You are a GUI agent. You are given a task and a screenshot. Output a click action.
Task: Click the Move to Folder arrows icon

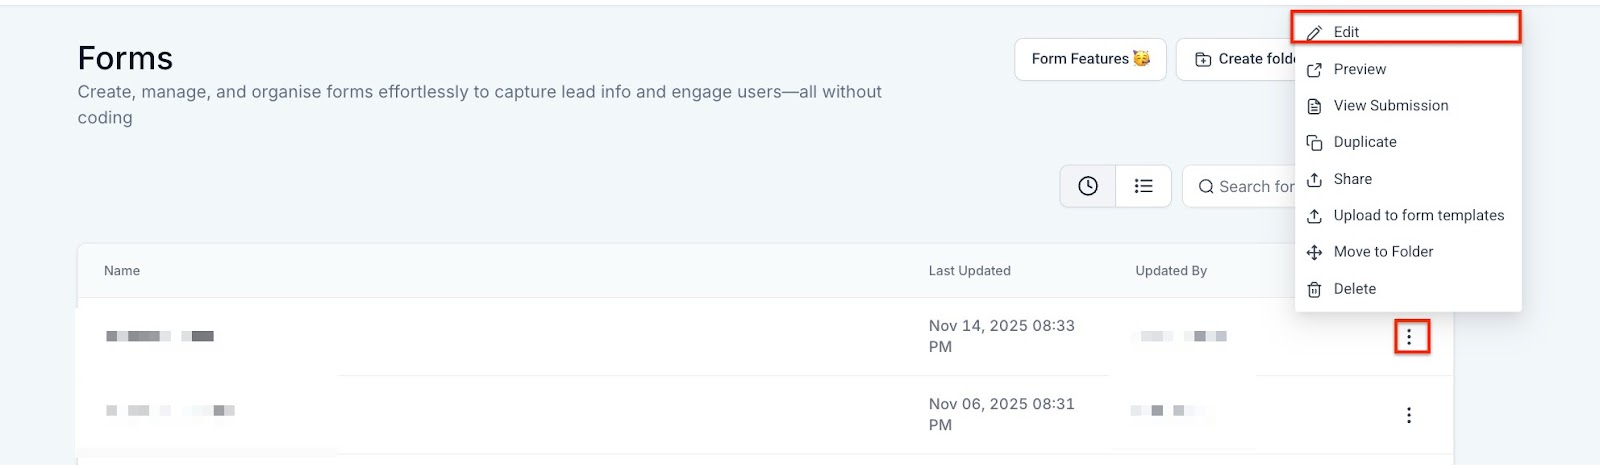(x=1314, y=252)
